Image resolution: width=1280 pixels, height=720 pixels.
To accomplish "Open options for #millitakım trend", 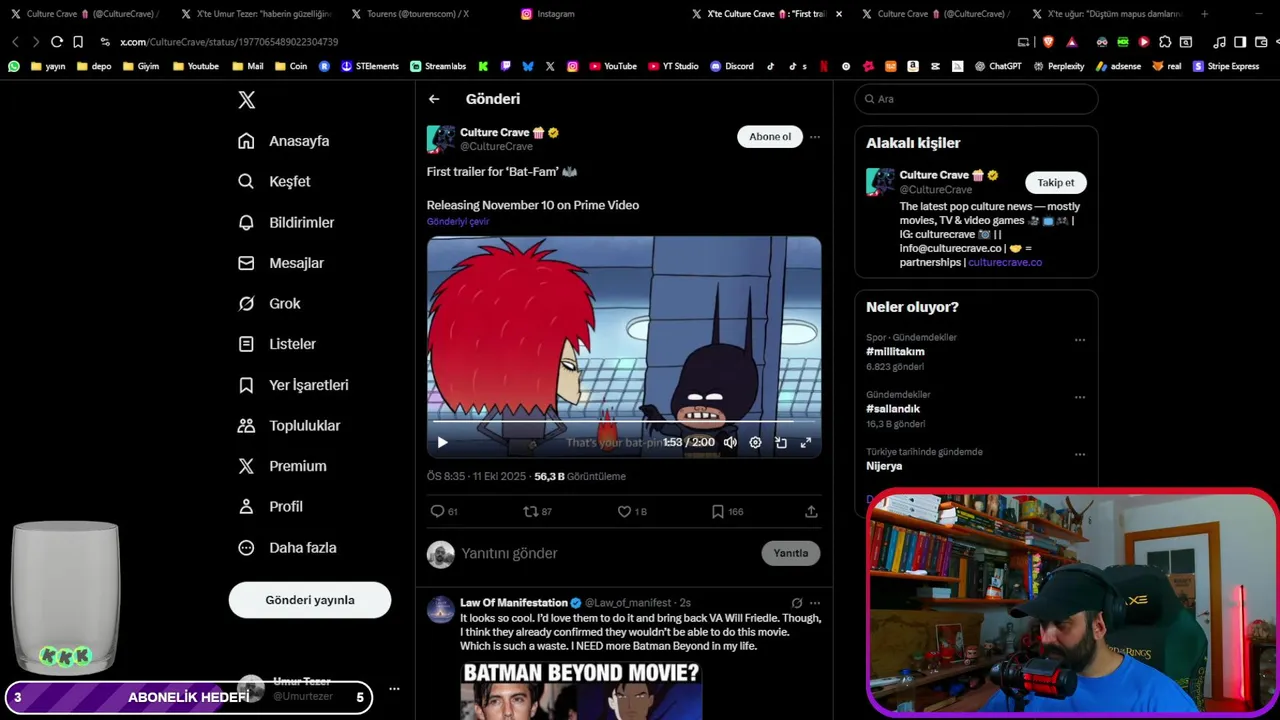I will tap(1080, 340).
